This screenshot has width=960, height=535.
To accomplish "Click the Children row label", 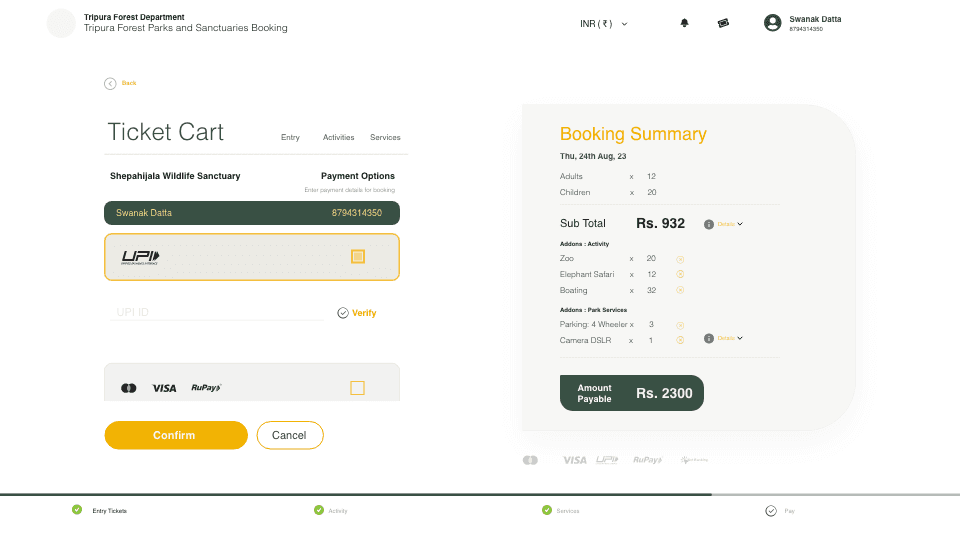I will [x=575, y=192].
